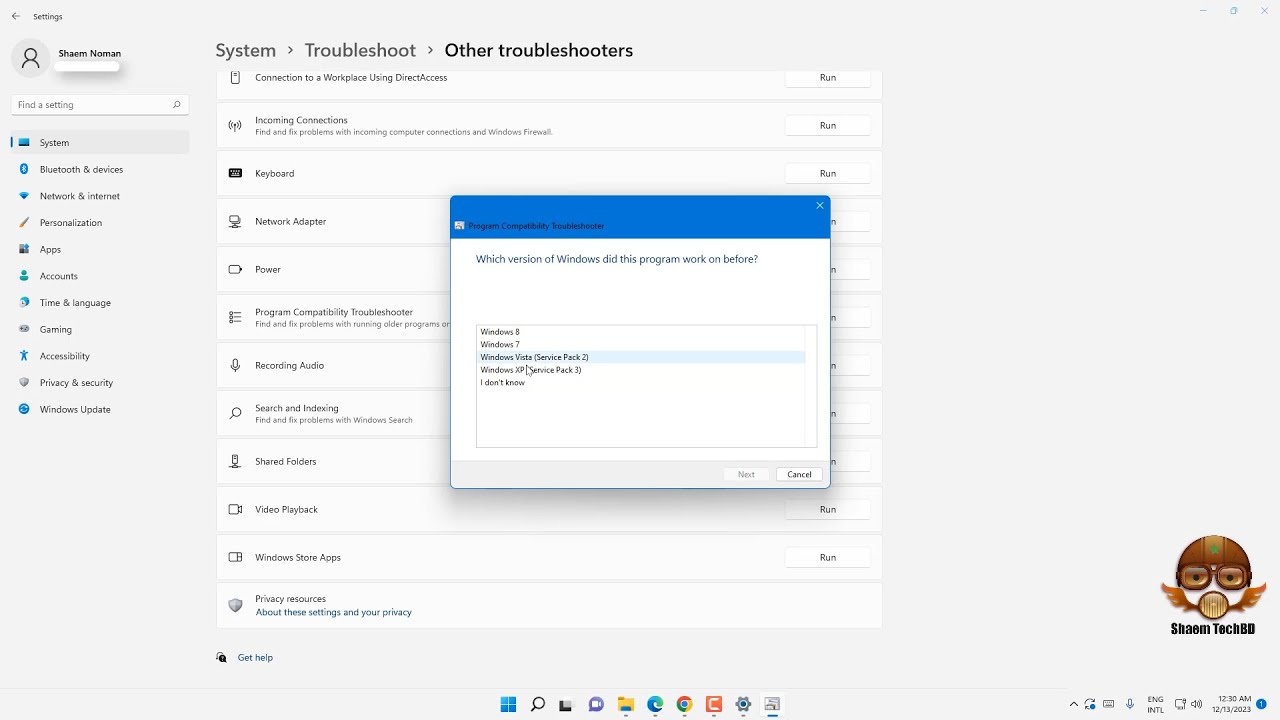Click the disabled Next button in the dialog
The height and width of the screenshot is (720, 1280).
746,474
